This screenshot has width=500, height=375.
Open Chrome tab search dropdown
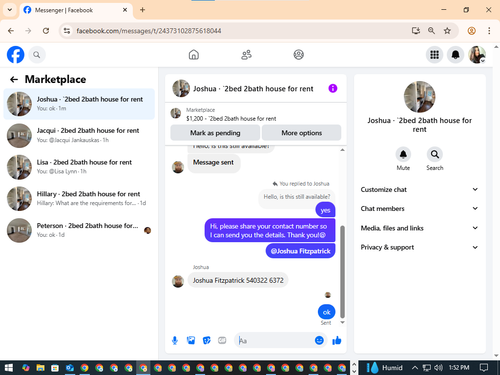pos(10,10)
